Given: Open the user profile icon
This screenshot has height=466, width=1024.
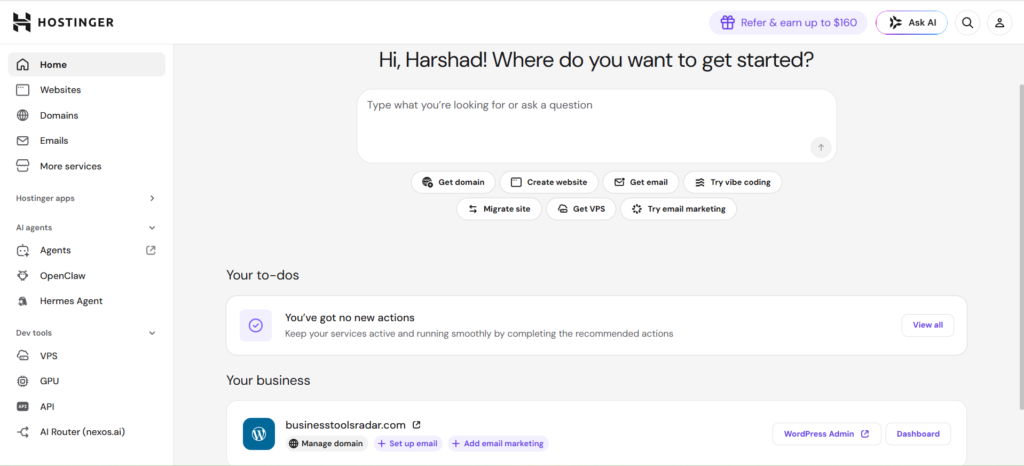Looking at the screenshot, I should (999, 23).
